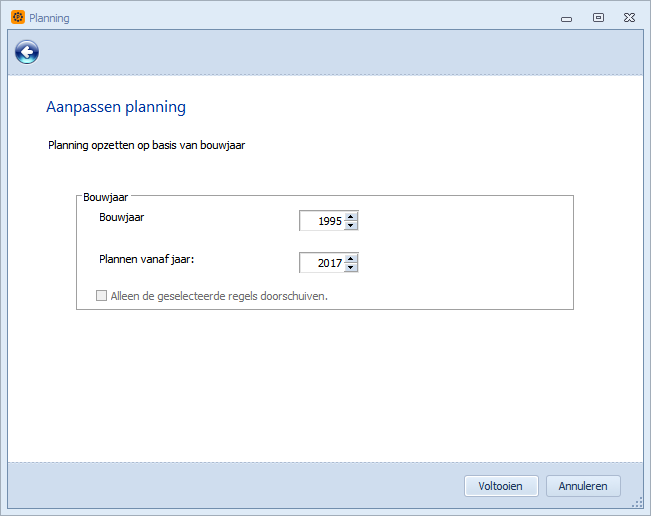Grab the resize grip in the window corner
The image size is (651, 516).
point(637,503)
